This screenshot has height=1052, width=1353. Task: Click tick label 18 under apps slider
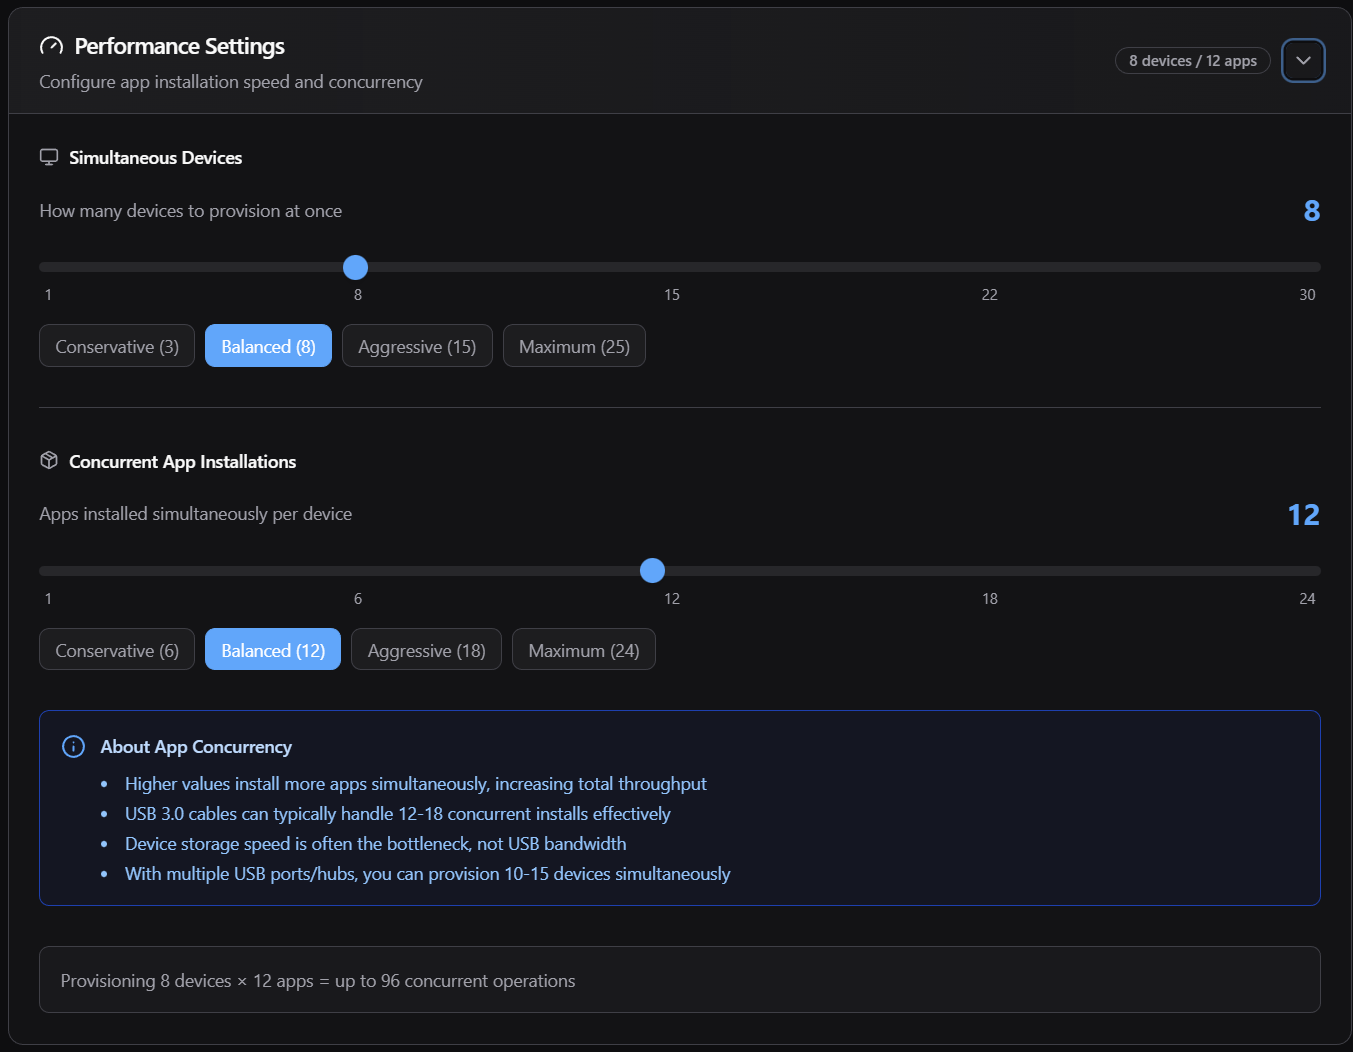(x=990, y=599)
